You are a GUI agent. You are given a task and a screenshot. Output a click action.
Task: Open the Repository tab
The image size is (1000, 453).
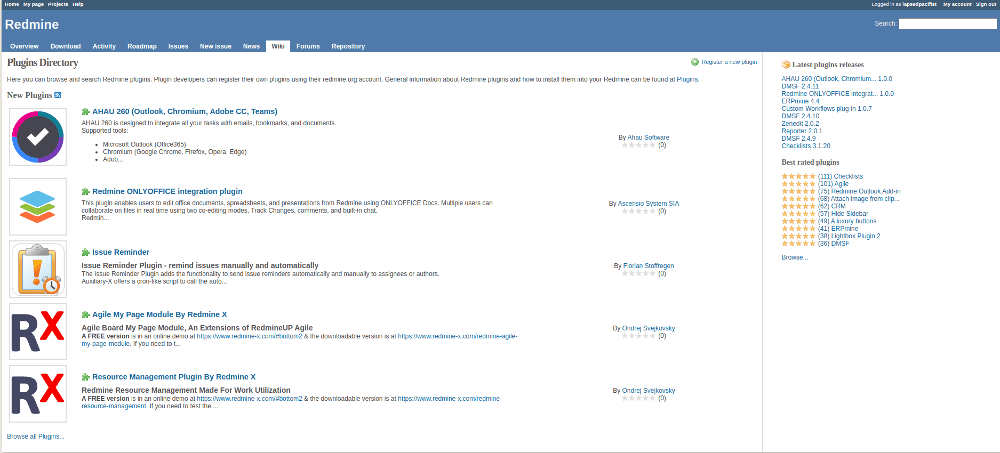348,47
